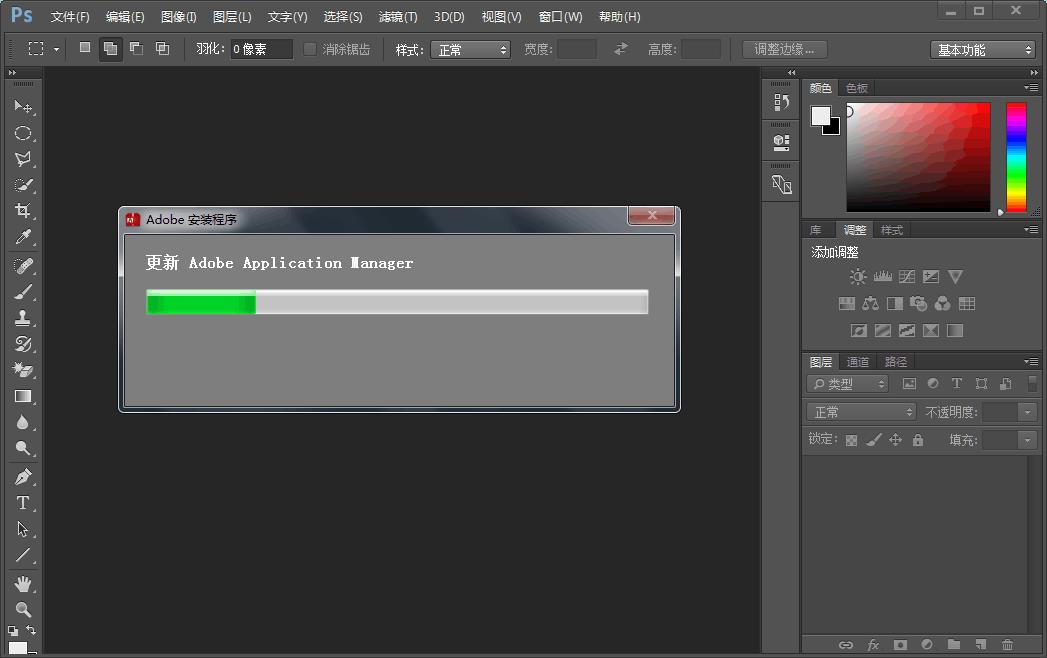This screenshot has width=1047, height=658.
Task: Select the Dodge tool
Action: point(23,448)
